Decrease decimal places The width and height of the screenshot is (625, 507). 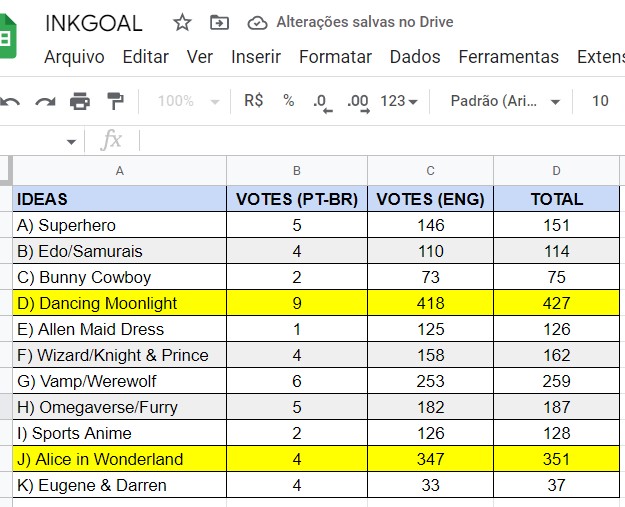[x=323, y=103]
